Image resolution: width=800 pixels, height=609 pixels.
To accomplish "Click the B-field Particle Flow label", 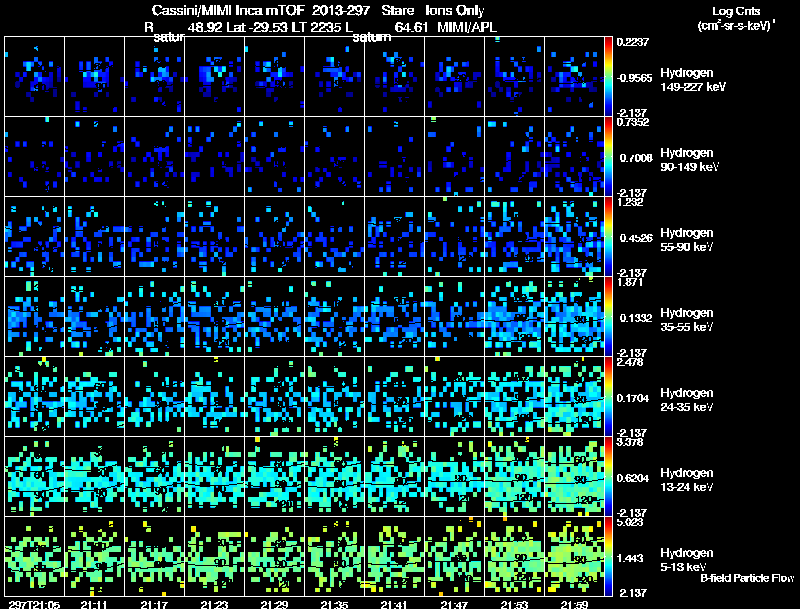I will (x=746, y=578).
